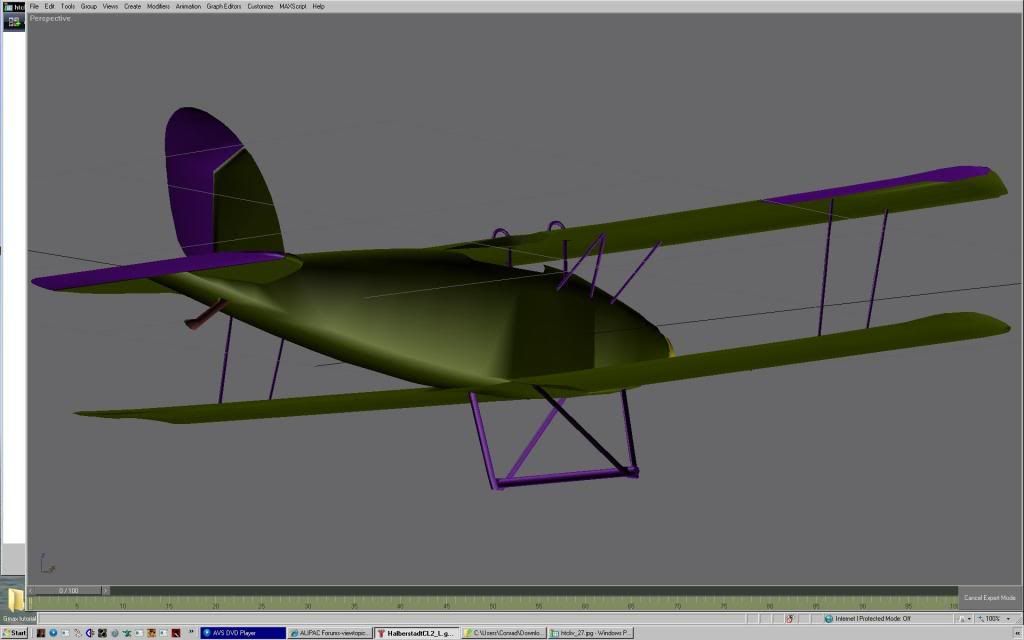Switch to AVS DVD Player taskbar window

point(243,633)
